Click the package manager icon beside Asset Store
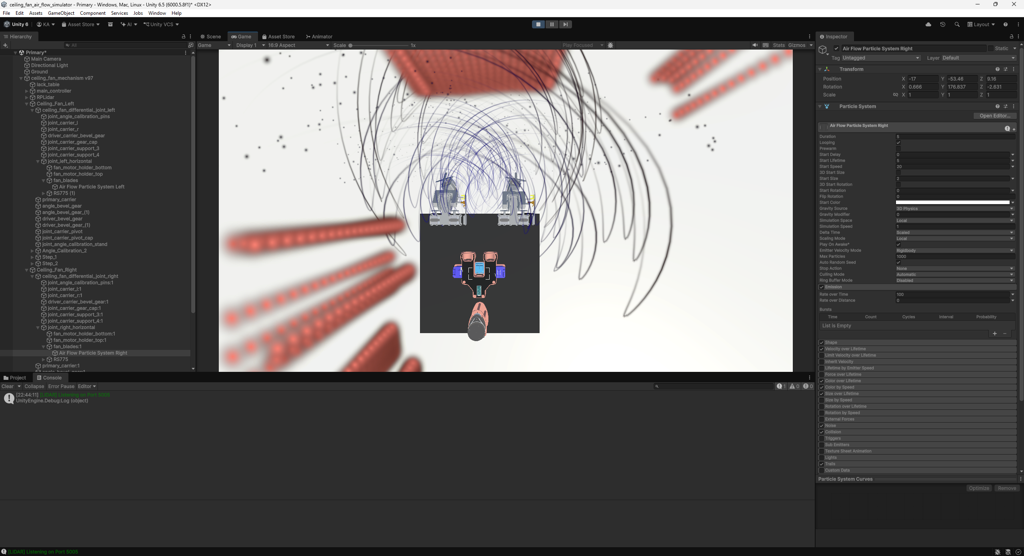This screenshot has width=1024, height=556. click(110, 24)
